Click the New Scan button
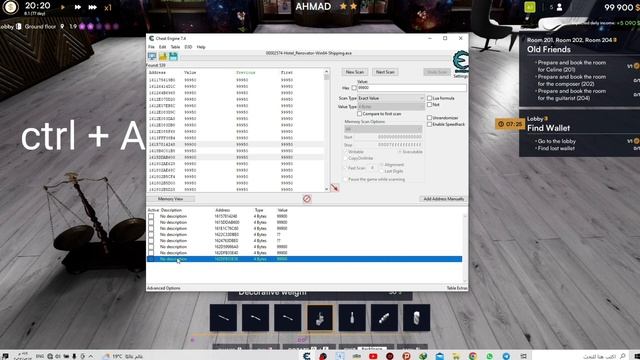The height and width of the screenshot is (360, 640). [355, 72]
